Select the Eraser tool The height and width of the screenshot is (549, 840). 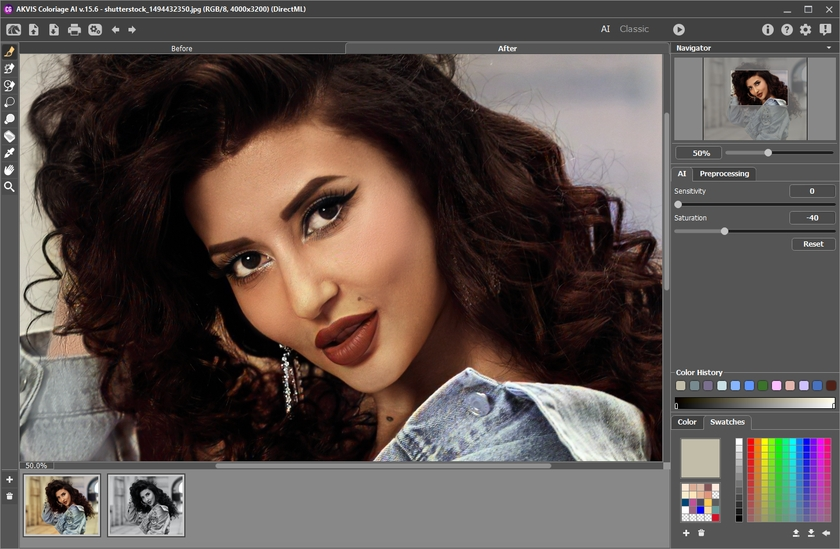[x=10, y=136]
